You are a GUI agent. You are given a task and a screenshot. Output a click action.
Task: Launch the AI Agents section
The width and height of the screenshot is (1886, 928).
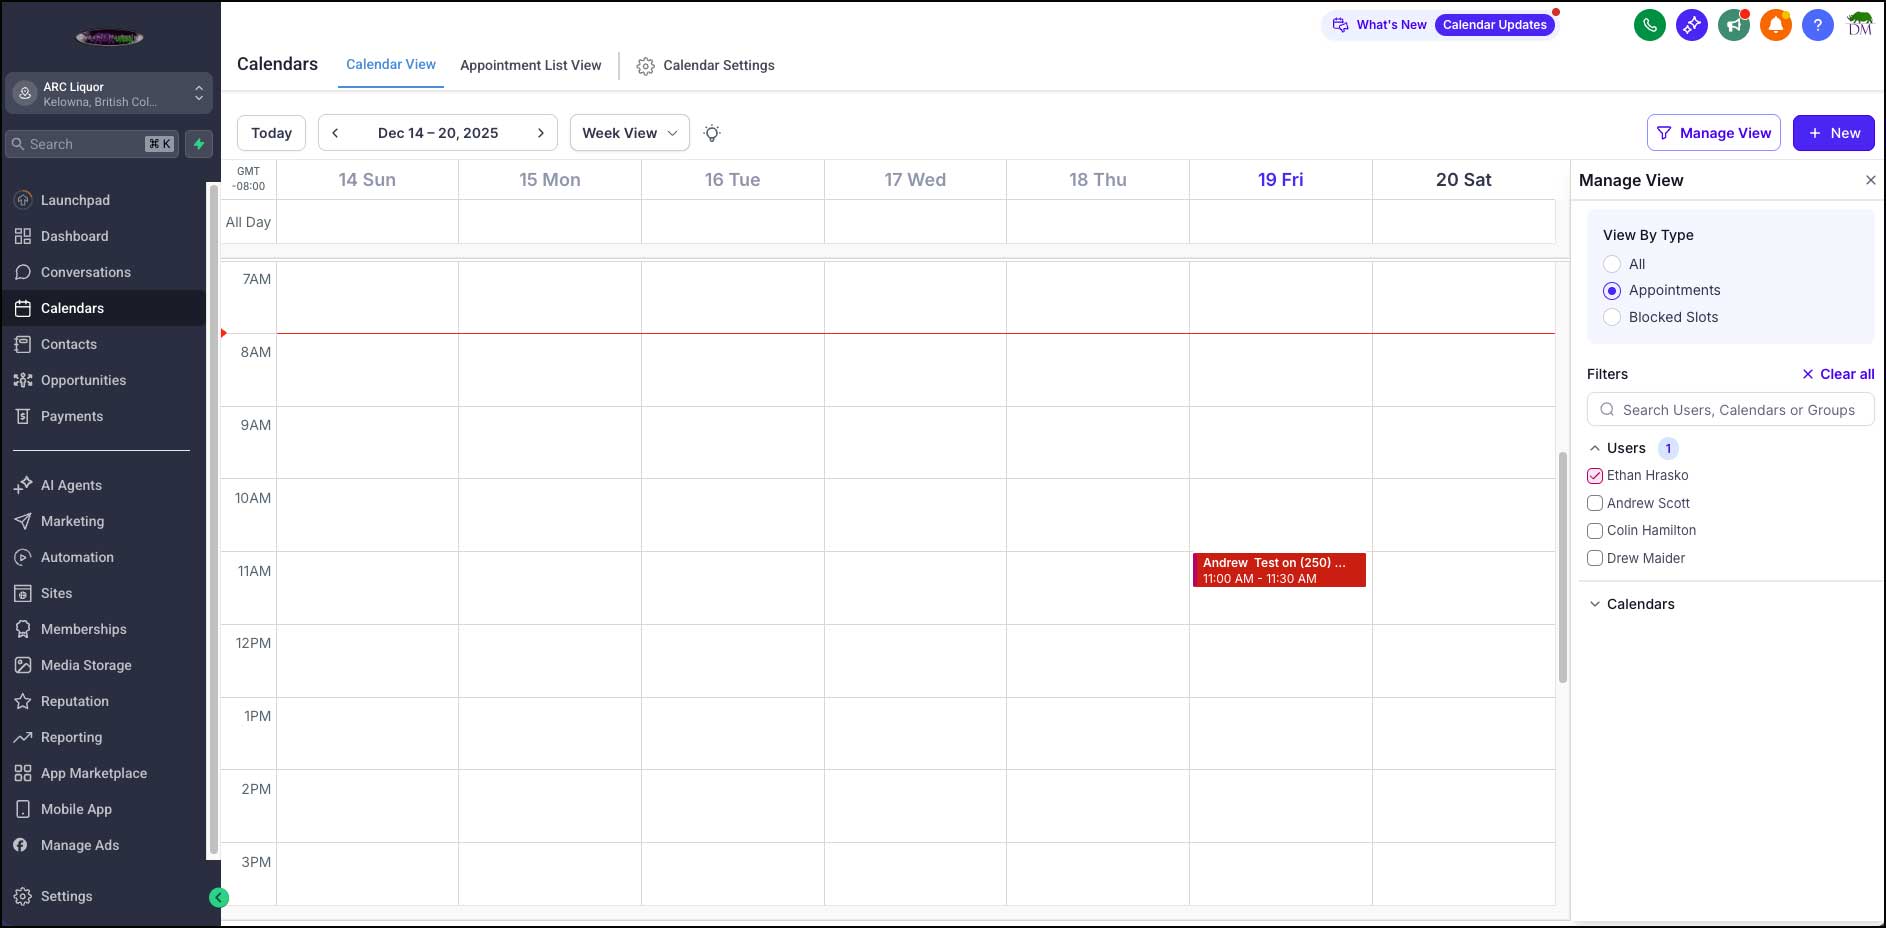coord(71,485)
